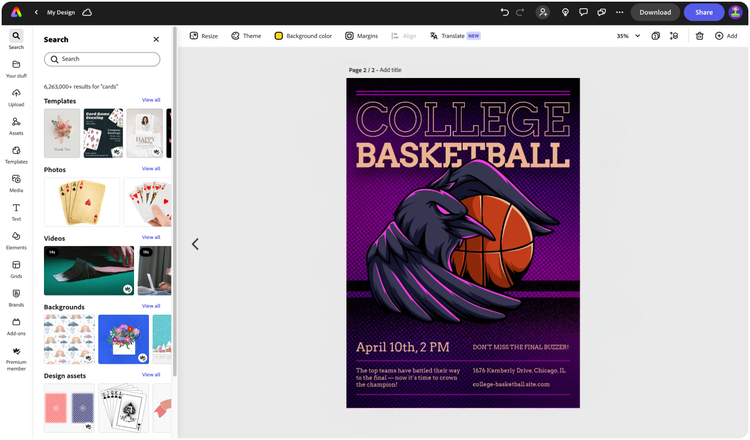This screenshot has width=750, height=440.
Task: Open the Brands panel icon
Action: coord(16,297)
